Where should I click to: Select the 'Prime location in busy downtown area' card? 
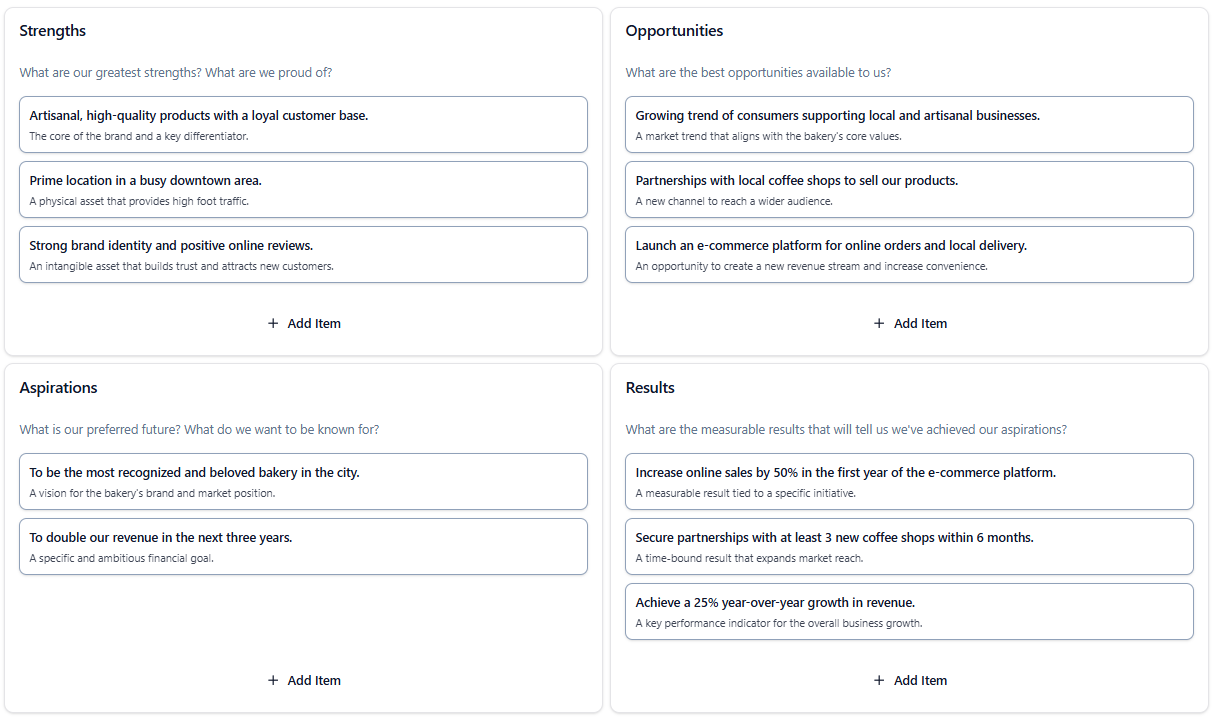pyautogui.click(x=303, y=189)
